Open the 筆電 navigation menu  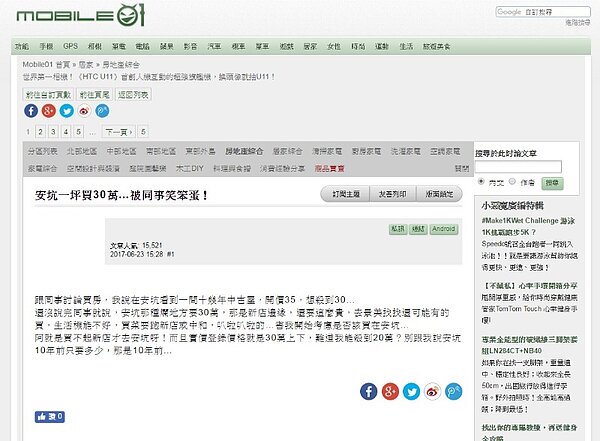point(119,46)
